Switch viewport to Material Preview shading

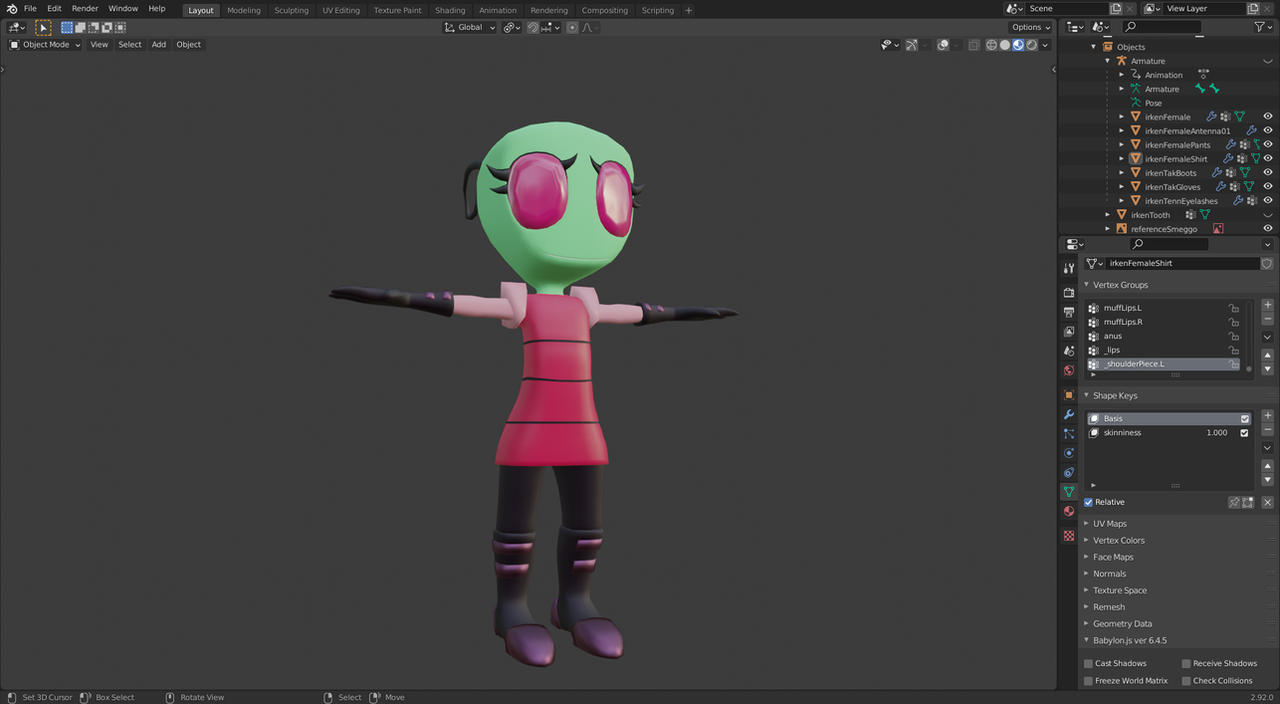coord(1018,44)
